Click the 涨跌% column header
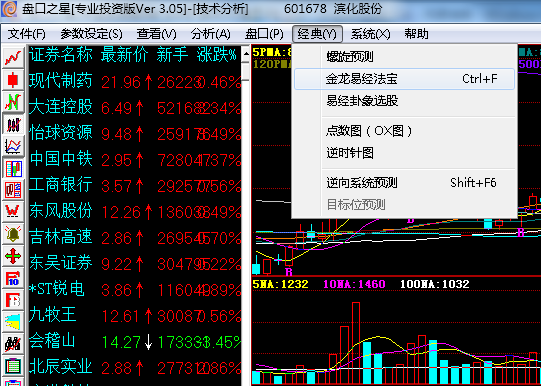This screenshot has width=541, height=386. 217,55
